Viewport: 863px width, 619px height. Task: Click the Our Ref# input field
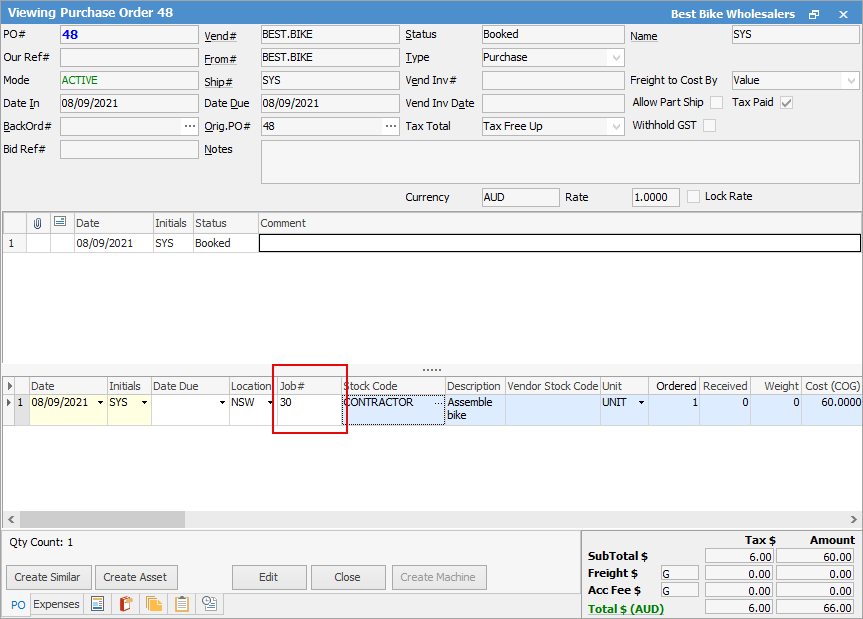pyautogui.click(x=129, y=57)
